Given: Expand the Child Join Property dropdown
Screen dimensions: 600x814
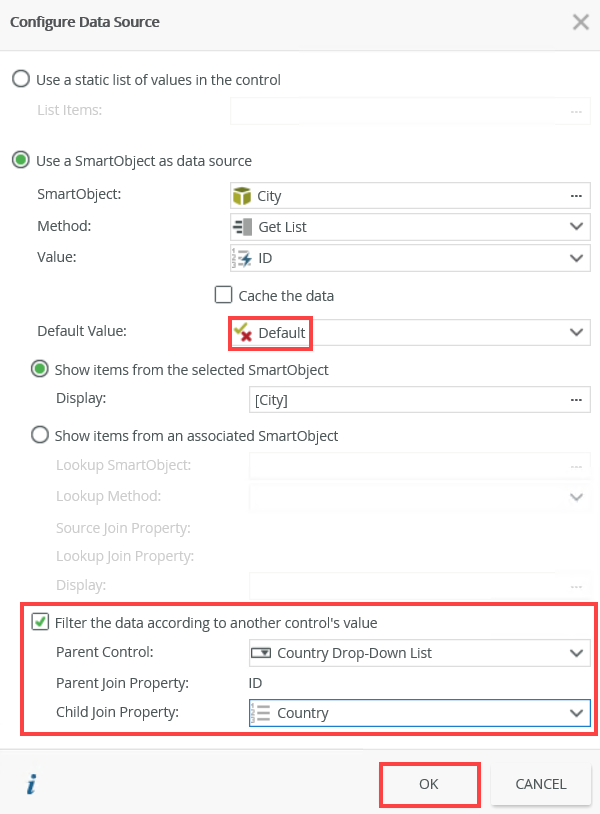Looking at the screenshot, I should (x=576, y=713).
